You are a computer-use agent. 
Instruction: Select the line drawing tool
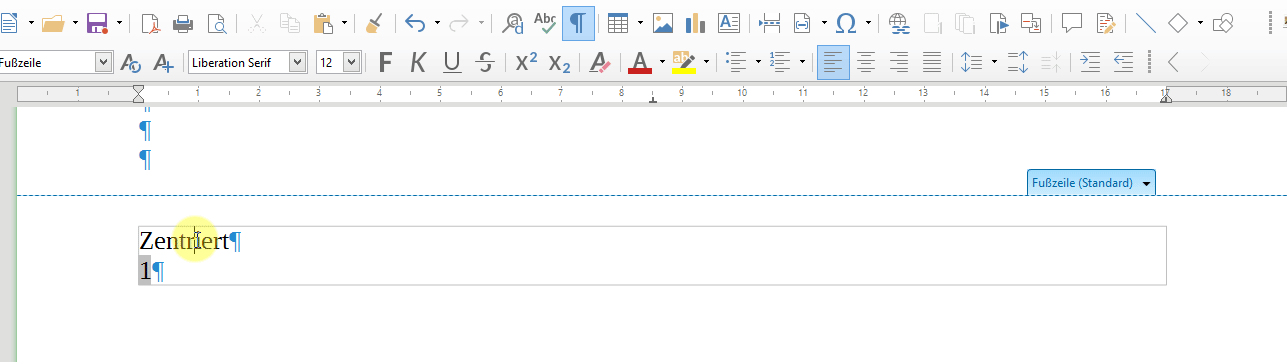coord(1146,22)
